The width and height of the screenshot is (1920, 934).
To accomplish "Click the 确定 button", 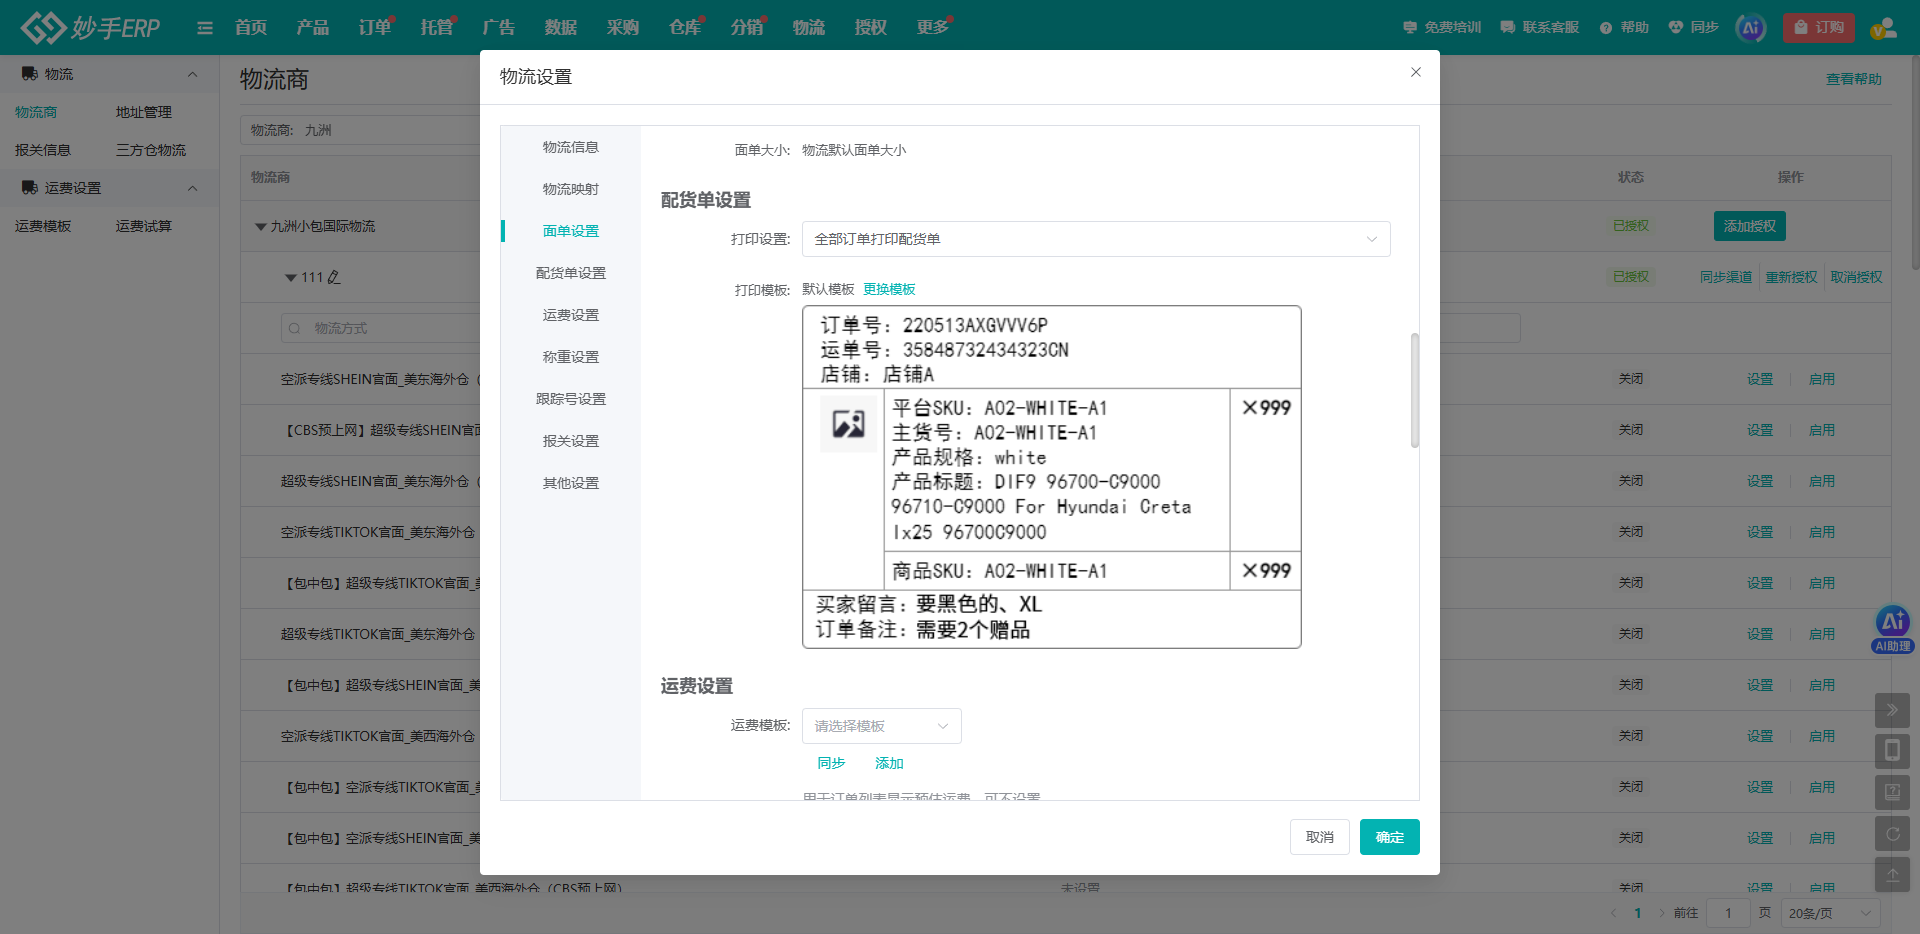I will coord(1390,837).
